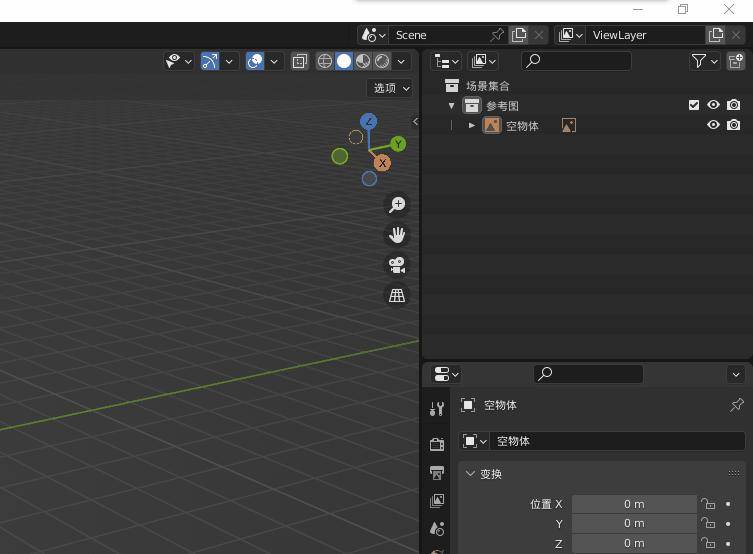The height and width of the screenshot is (554, 753).
Task: Delete the current scene
Action: 539,35
